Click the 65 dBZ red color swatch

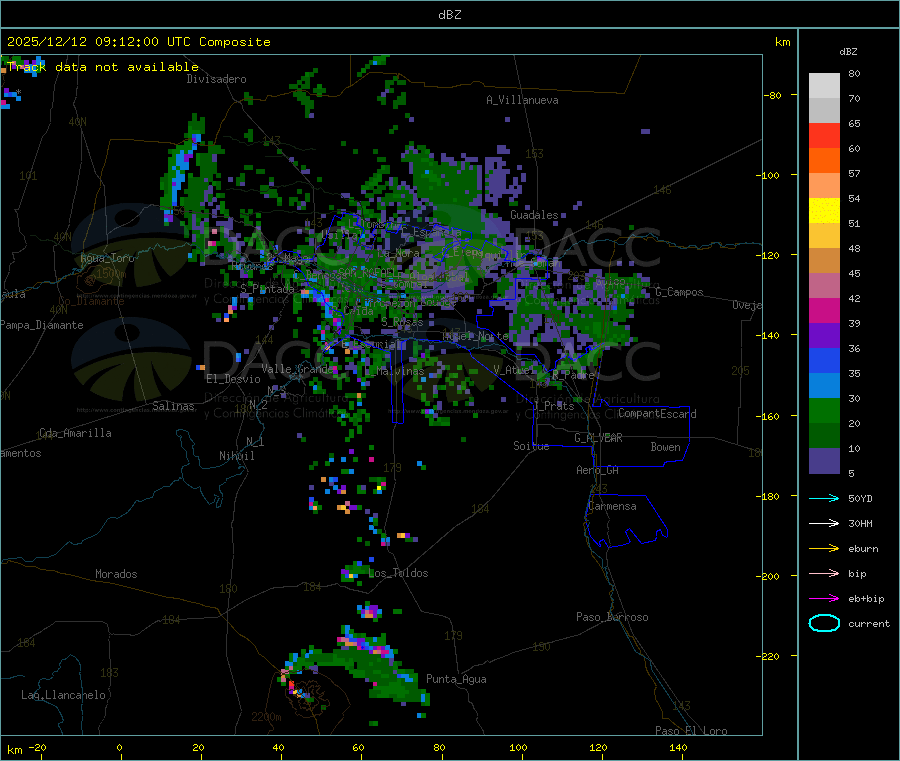tap(824, 135)
